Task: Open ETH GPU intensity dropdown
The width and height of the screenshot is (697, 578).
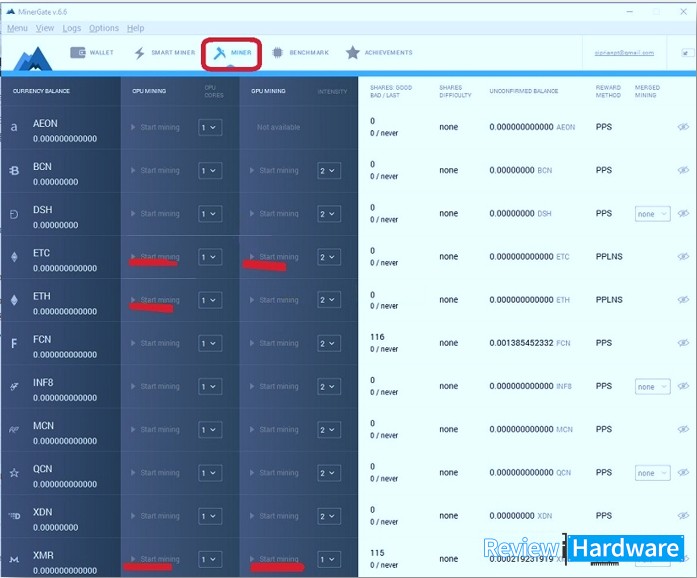Action: [x=329, y=300]
